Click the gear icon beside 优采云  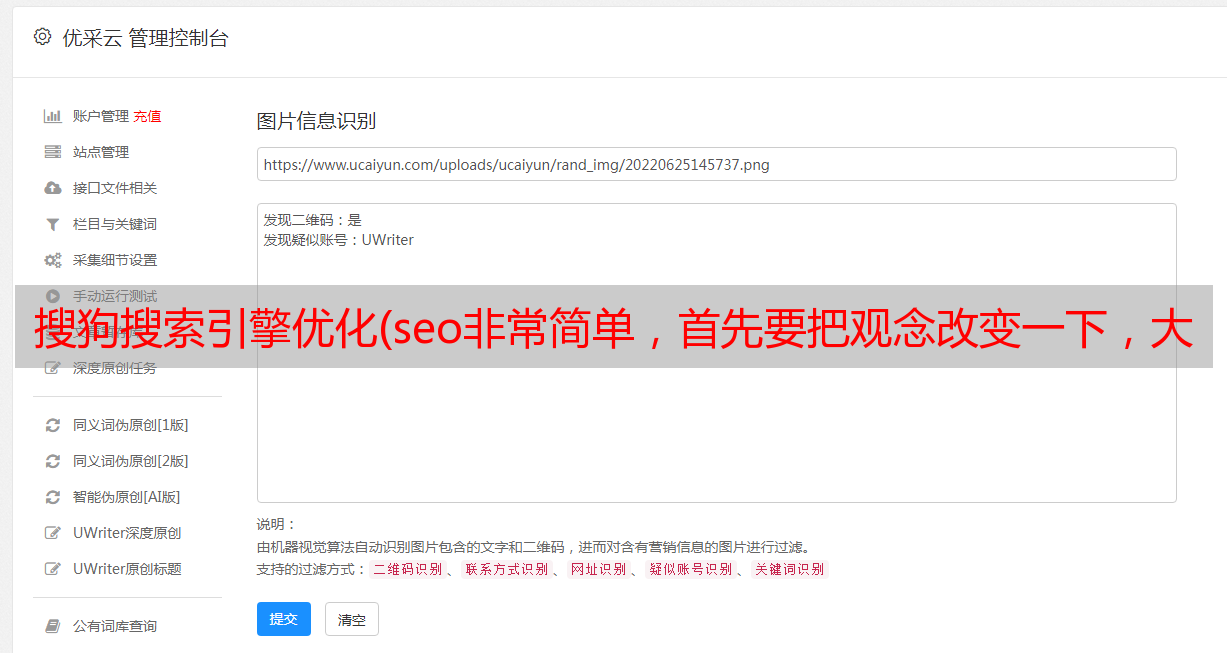[42, 37]
